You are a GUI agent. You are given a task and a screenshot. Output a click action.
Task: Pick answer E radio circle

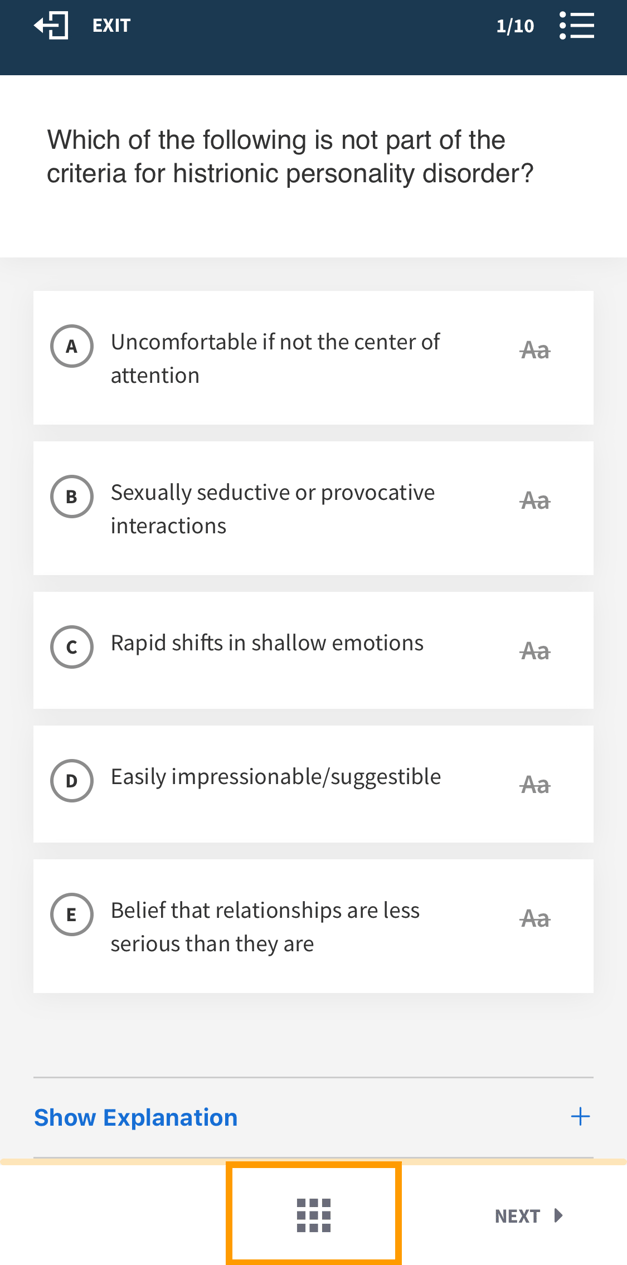(72, 914)
